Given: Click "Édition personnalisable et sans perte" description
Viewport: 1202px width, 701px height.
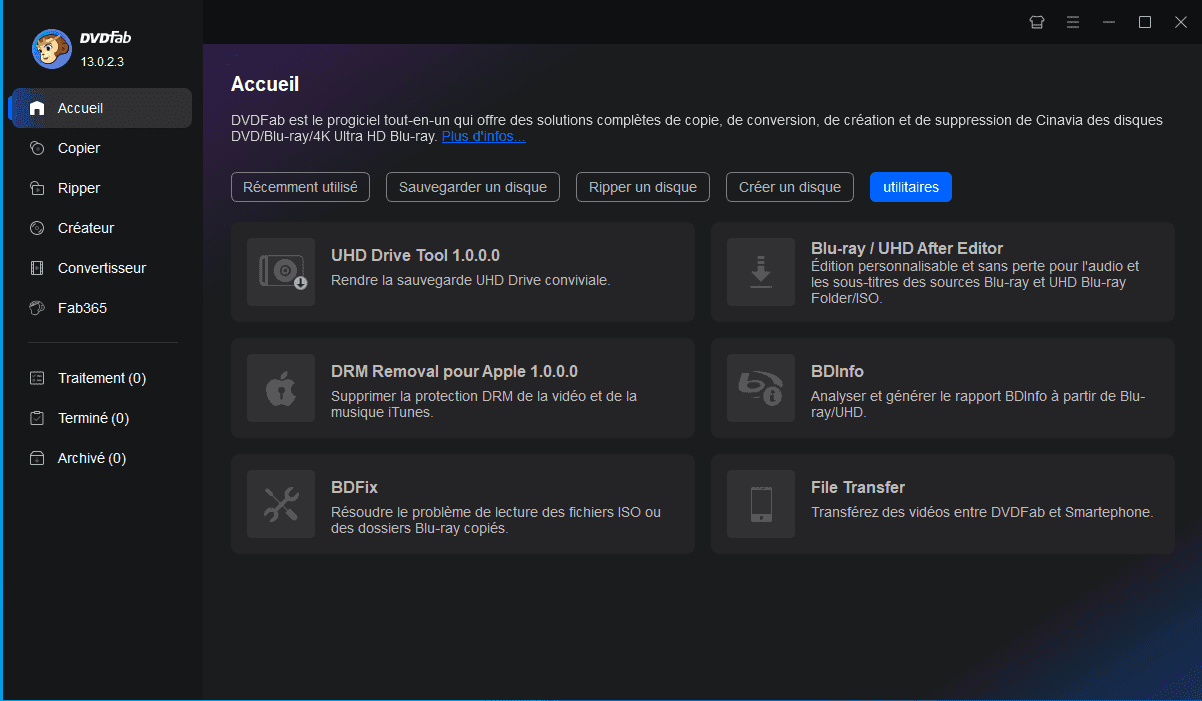Looking at the screenshot, I should 975,282.
